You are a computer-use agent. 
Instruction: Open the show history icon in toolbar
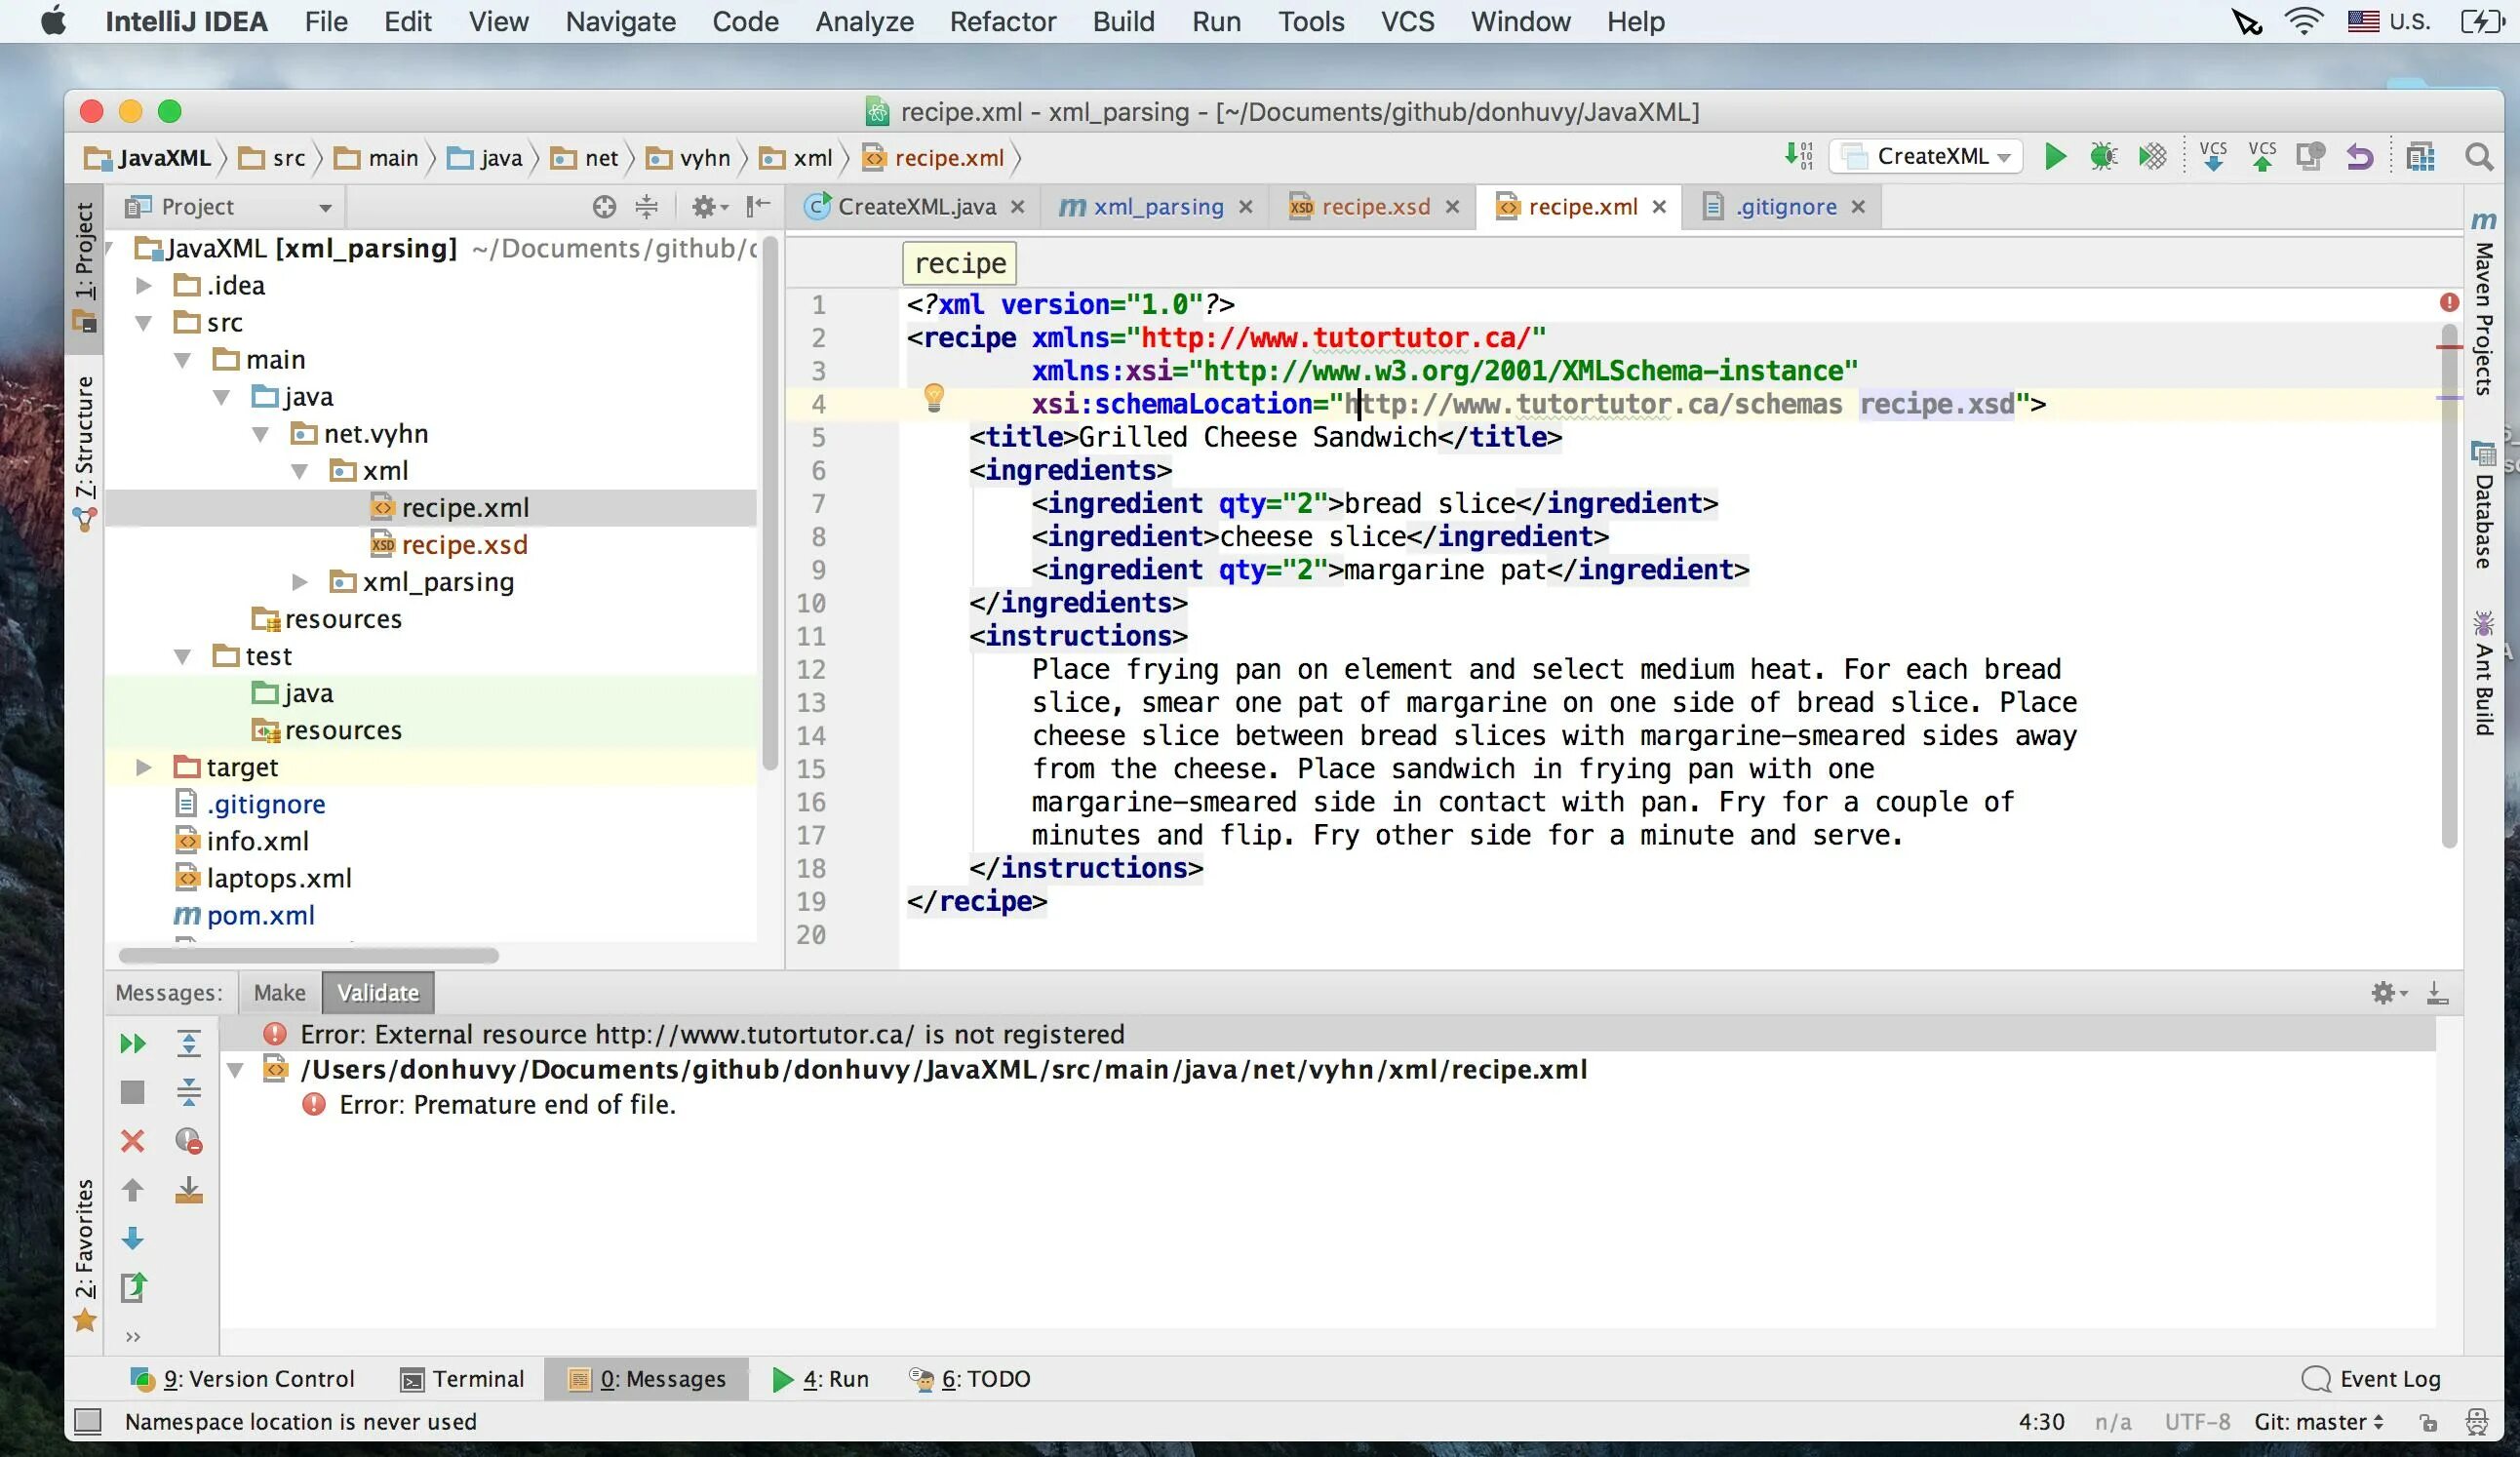(x=2310, y=156)
